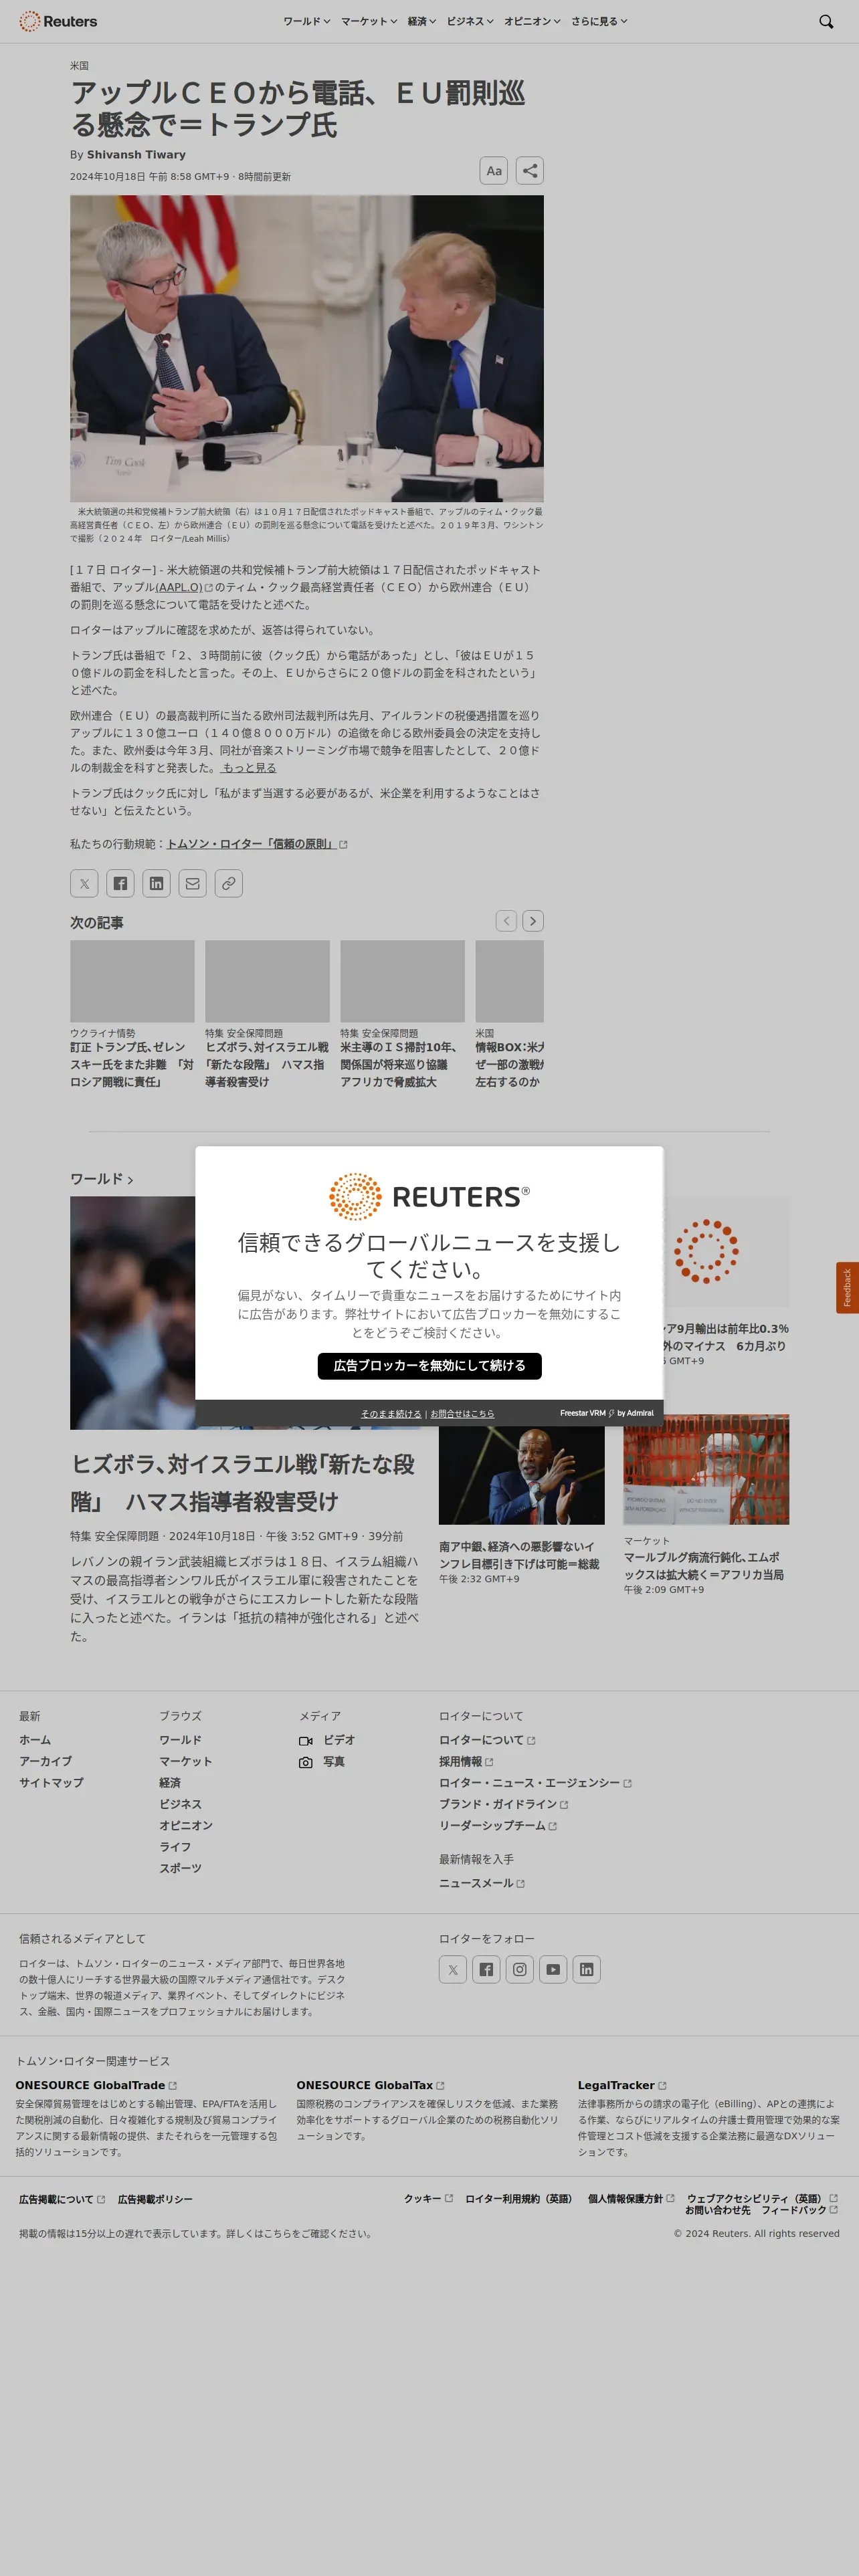Open 採用情報 footer link
The image size is (859, 2576).
466,1762
